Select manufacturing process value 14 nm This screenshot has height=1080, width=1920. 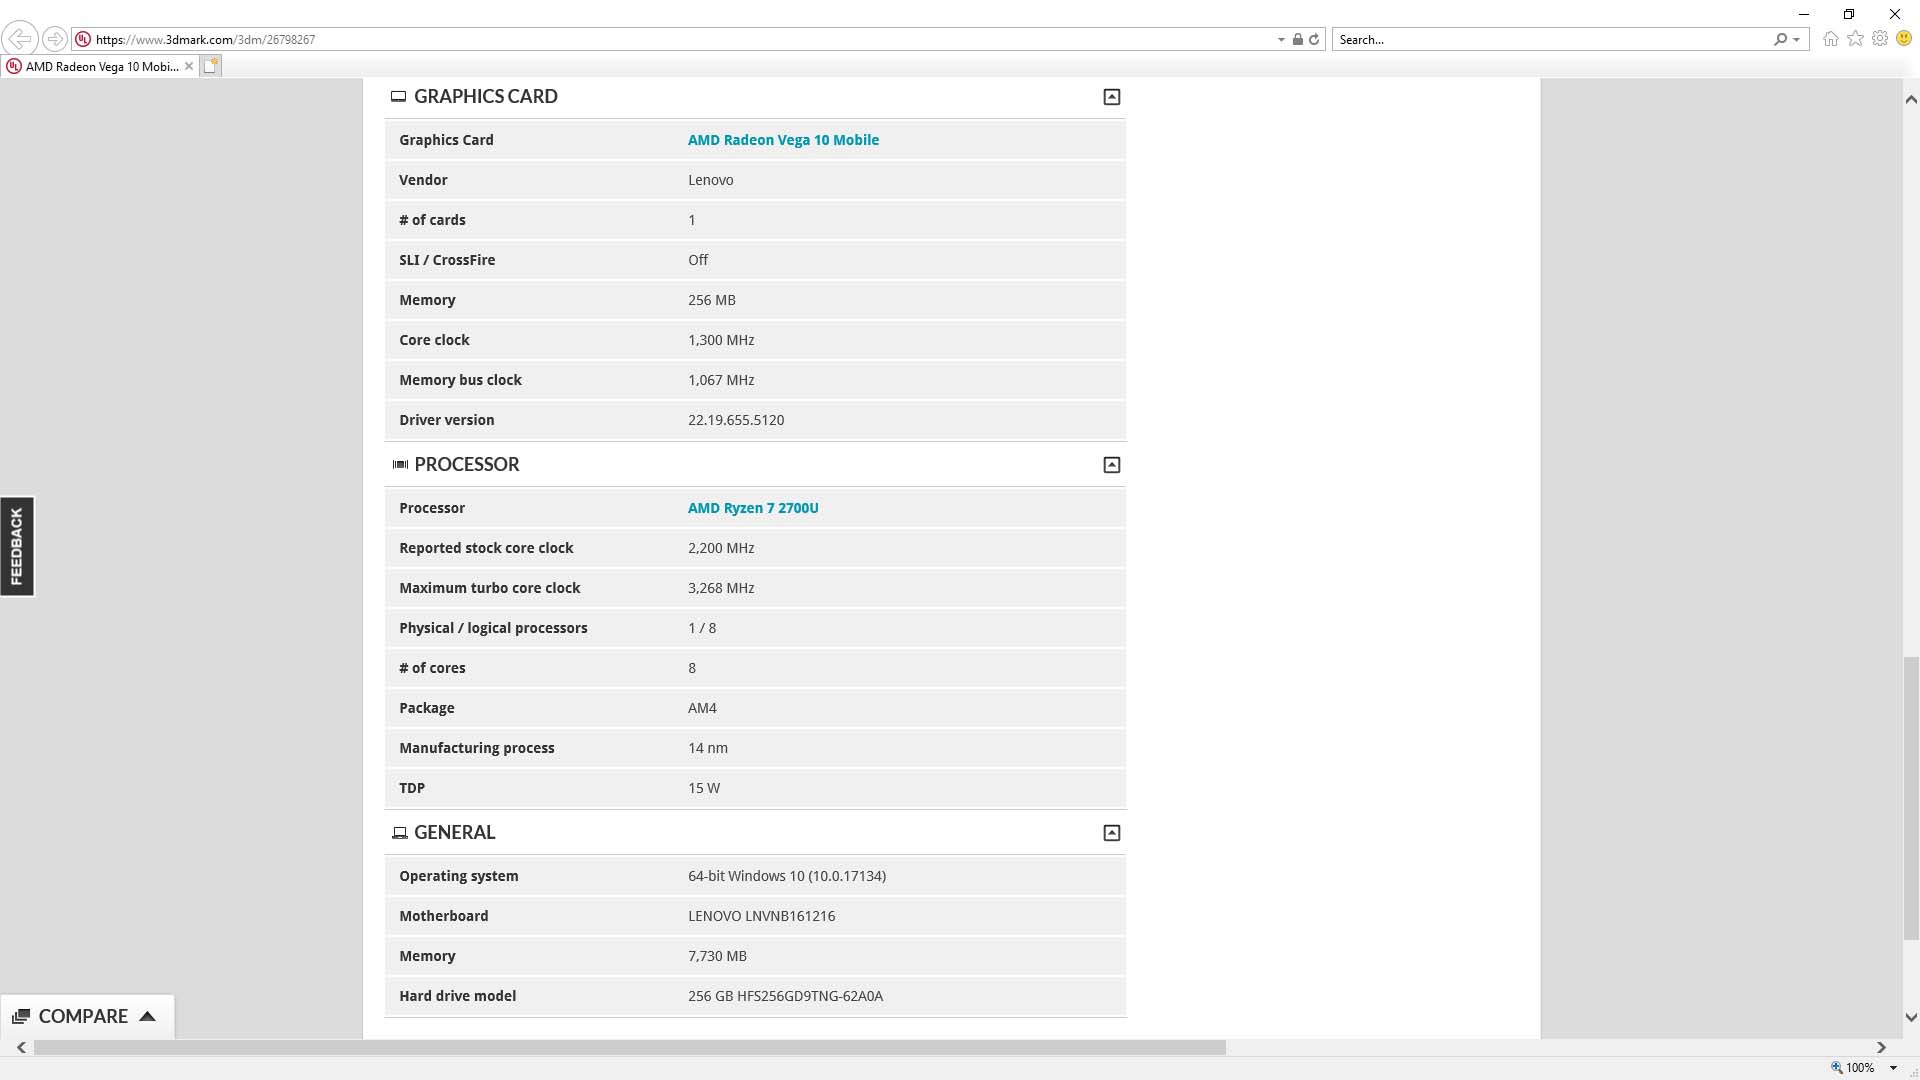click(x=708, y=748)
